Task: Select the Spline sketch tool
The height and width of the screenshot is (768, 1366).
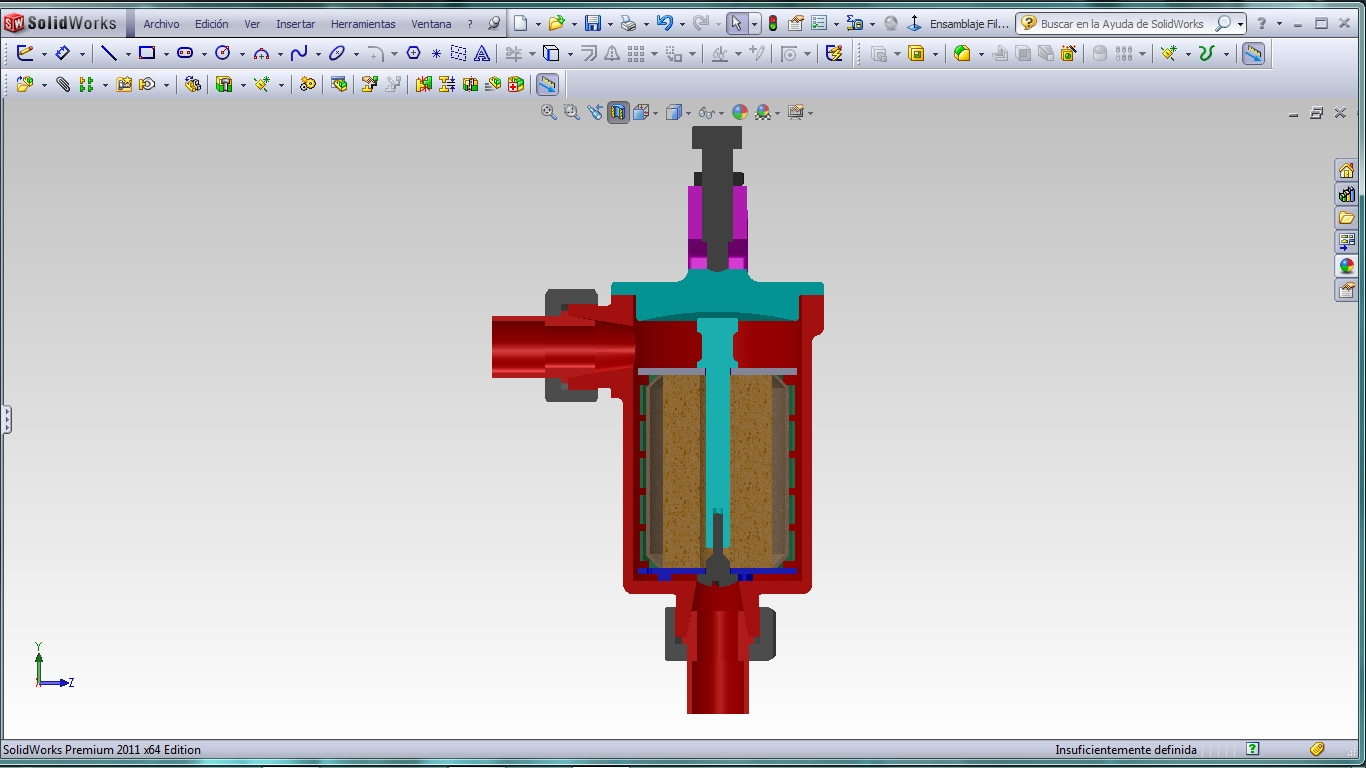Action: [299, 54]
